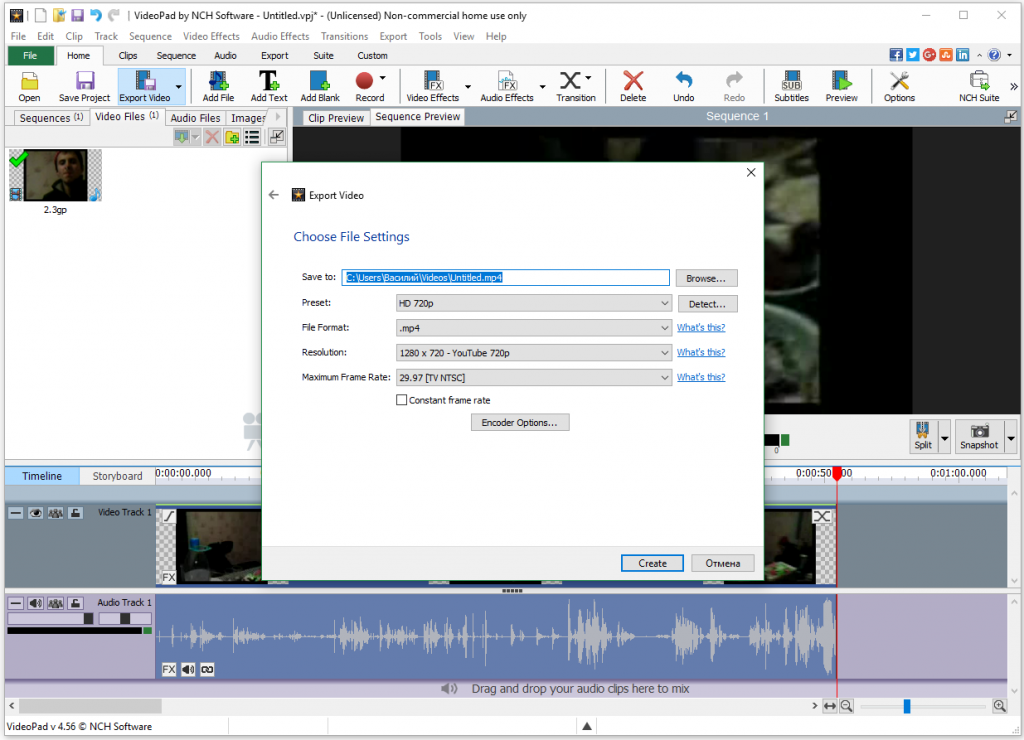Open Encoder Options...
1024x740 pixels.
(x=520, y=423)
